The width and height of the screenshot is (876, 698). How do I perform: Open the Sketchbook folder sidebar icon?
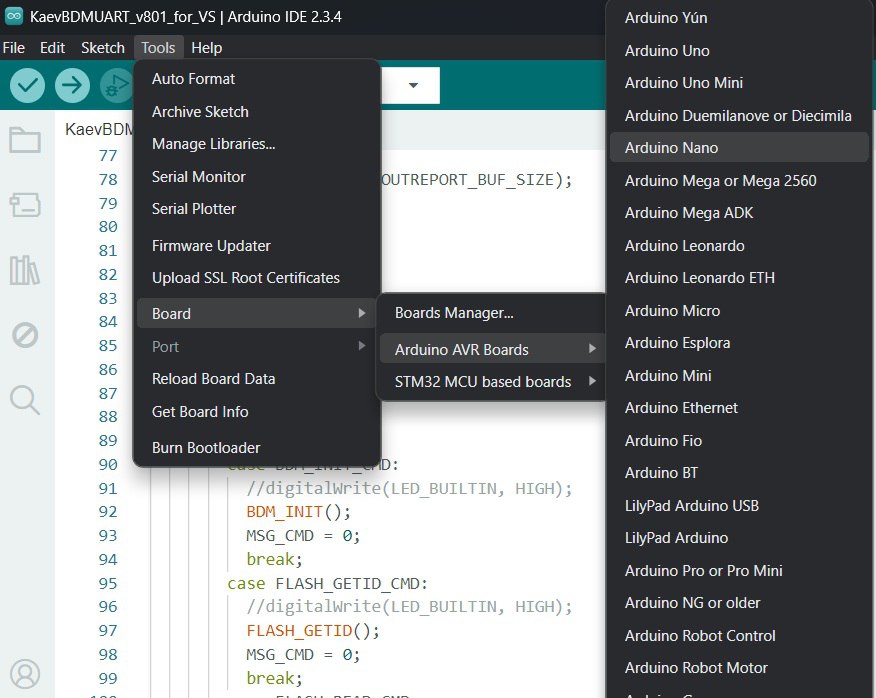[25, 140]
